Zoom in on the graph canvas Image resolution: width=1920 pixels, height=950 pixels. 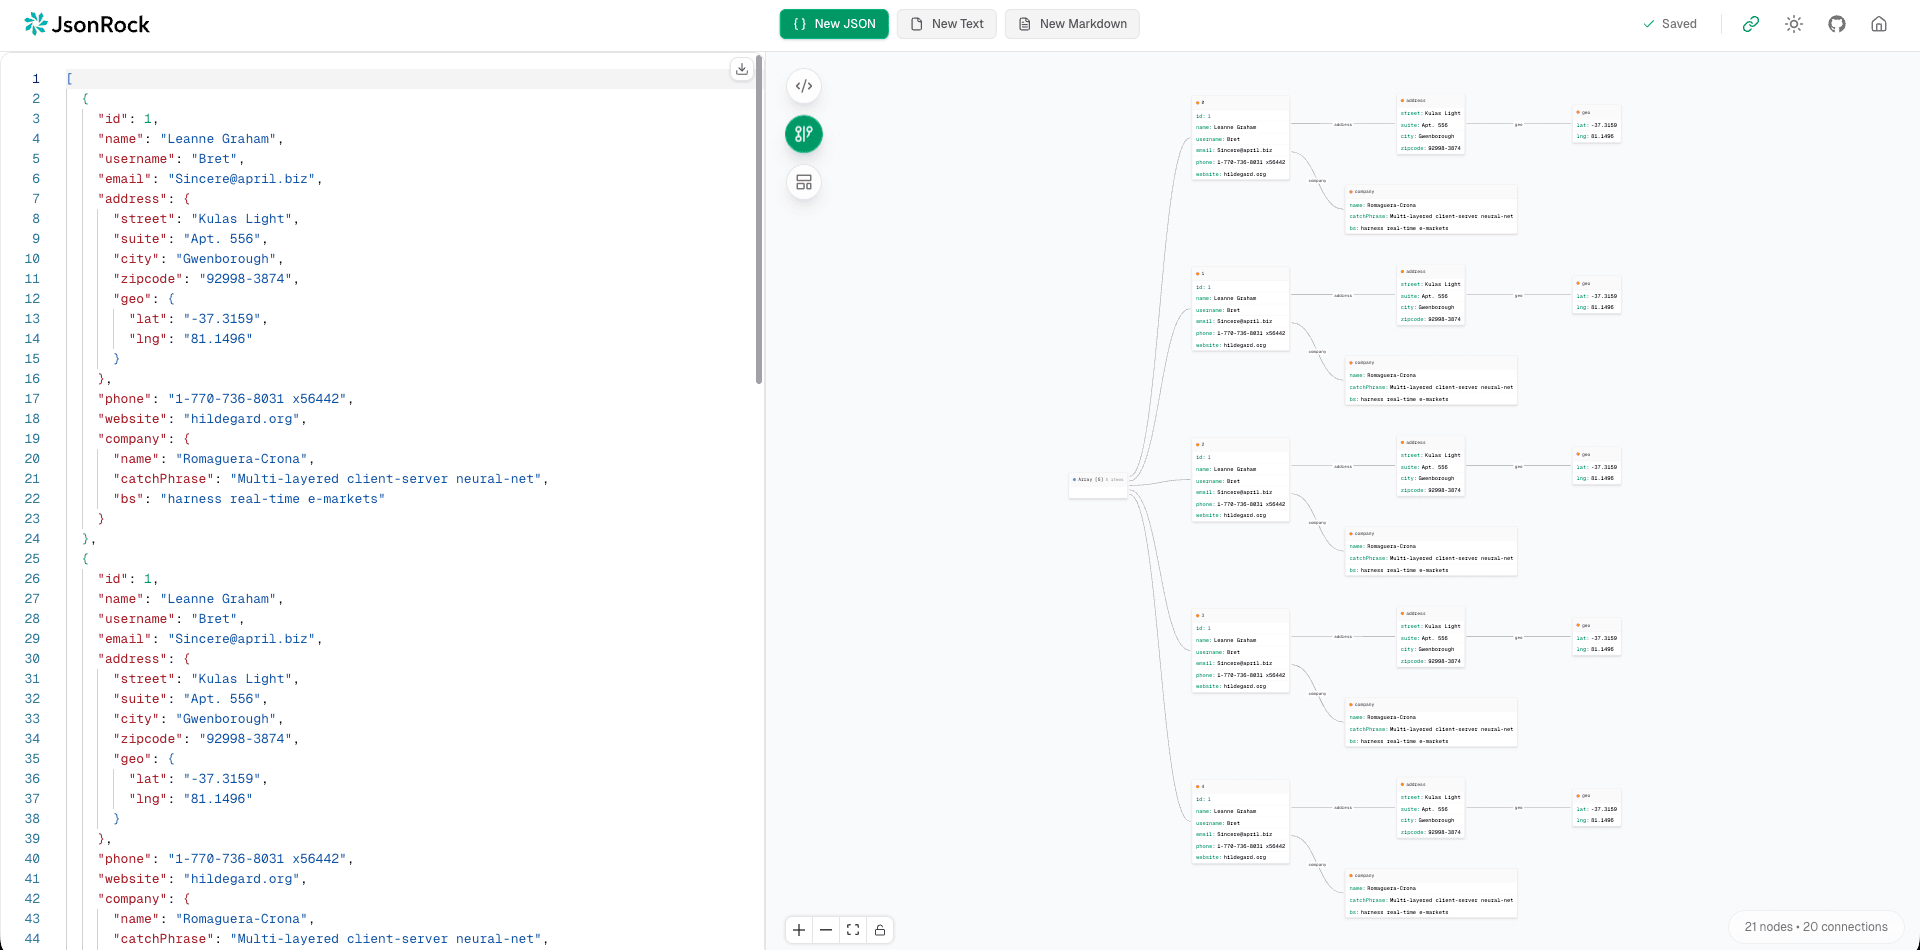[x=799, y=930]
